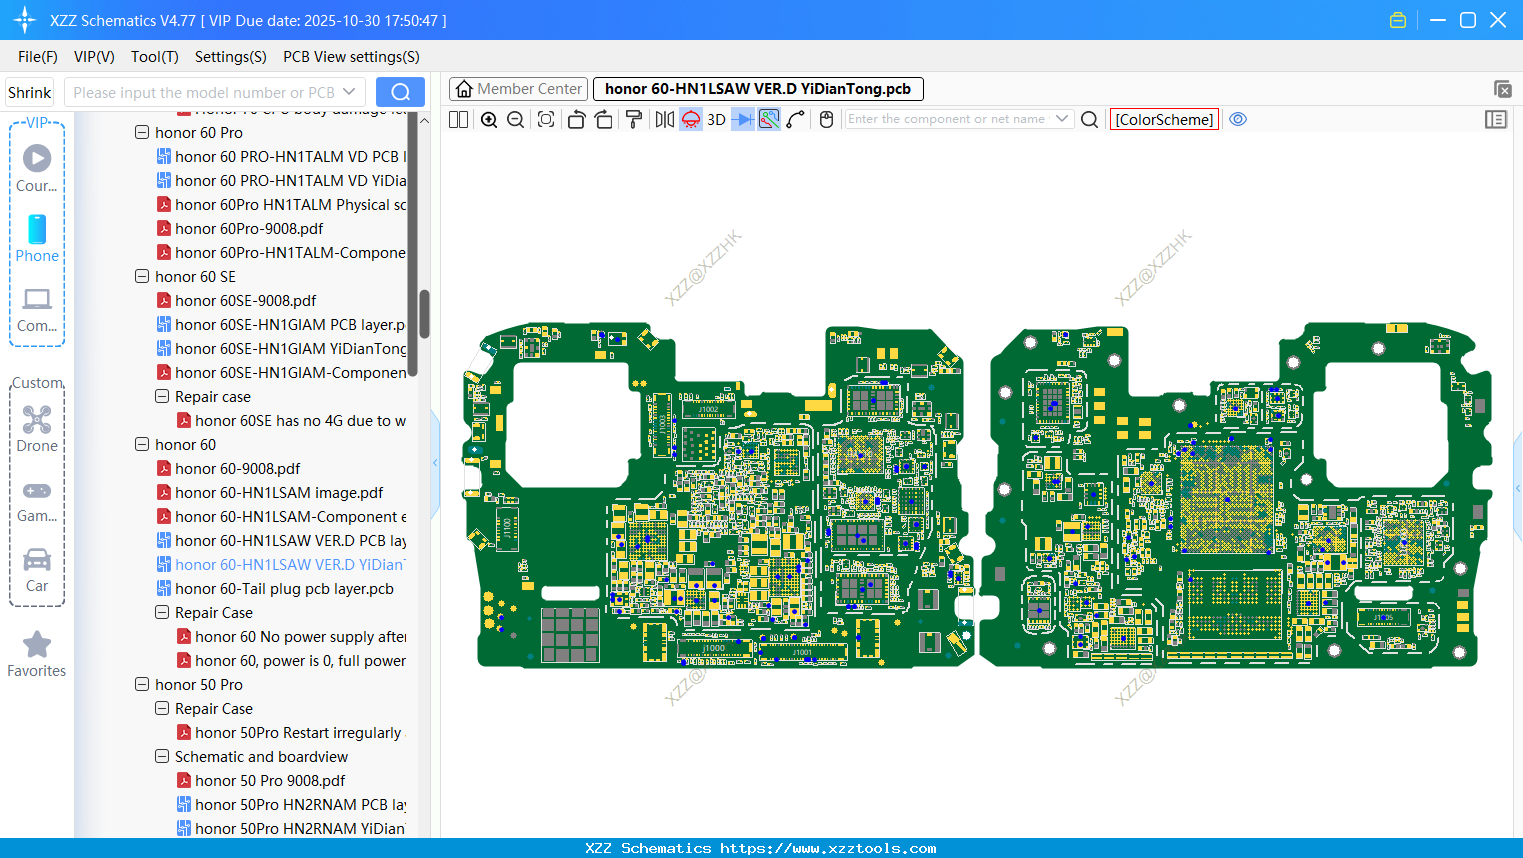Image resolution: width=1523 pixels, height=858 pixels.
Task: Open PCB View settings(S) menu
Action: (x=351, y=57)
